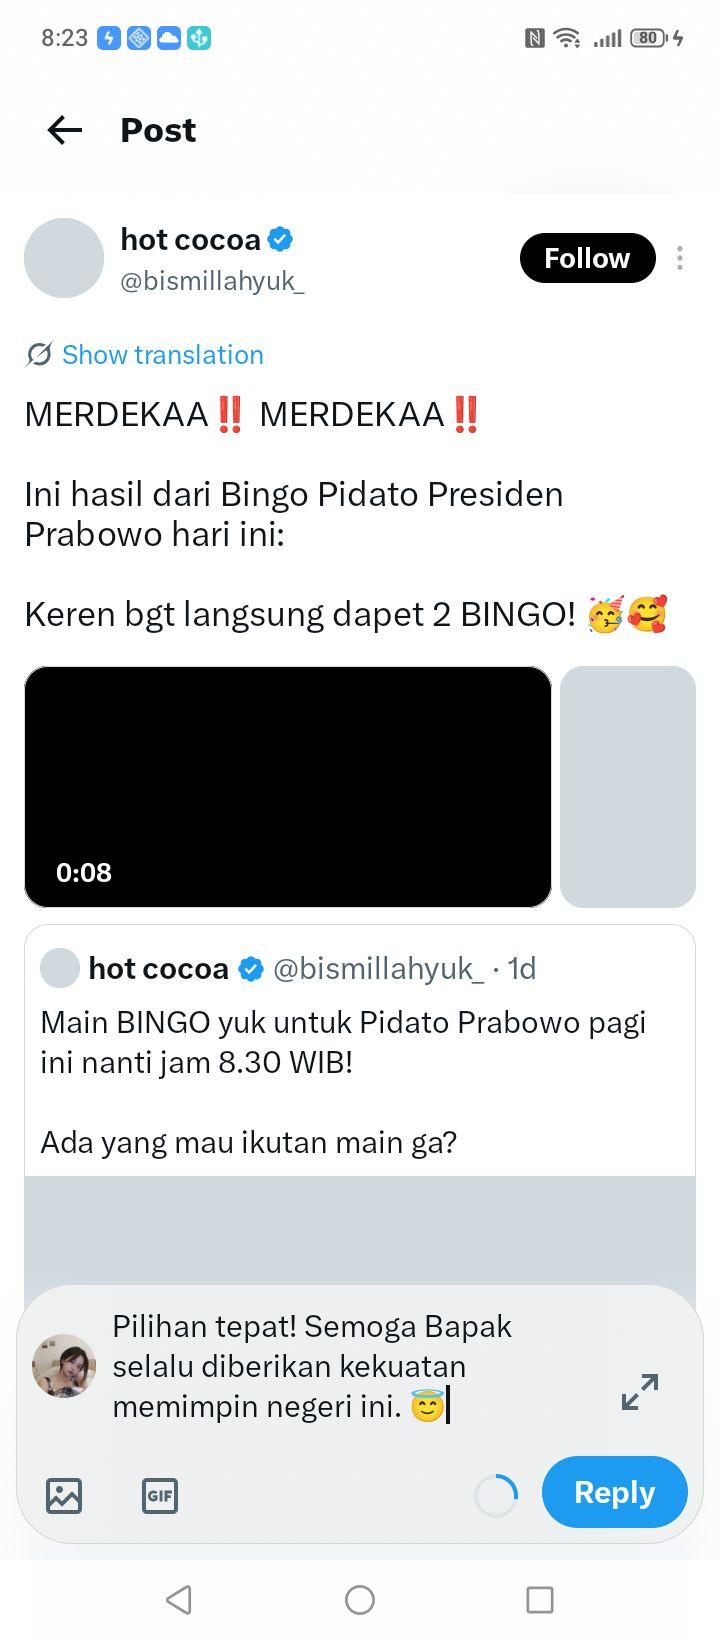Open the GIF picker in reply box
The height and width of the screenshot is (1640, 720).
coord(160,1496)
